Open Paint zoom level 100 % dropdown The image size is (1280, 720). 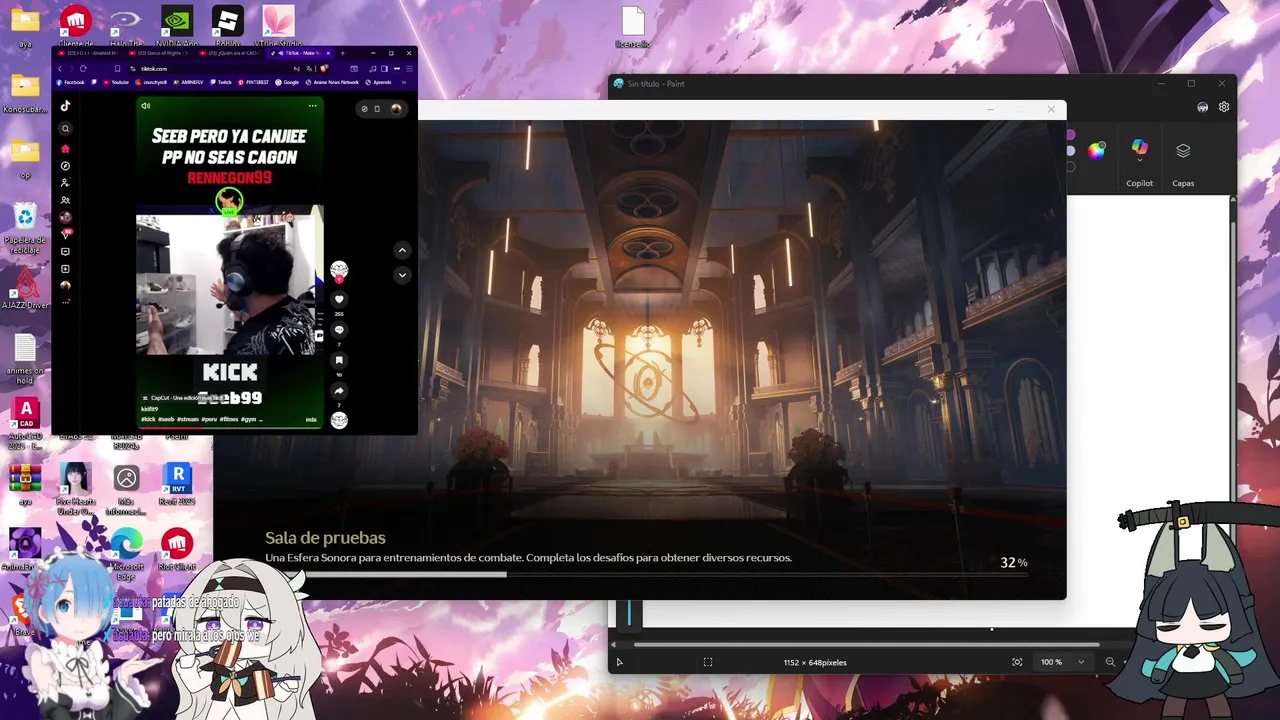point(1062,662)
